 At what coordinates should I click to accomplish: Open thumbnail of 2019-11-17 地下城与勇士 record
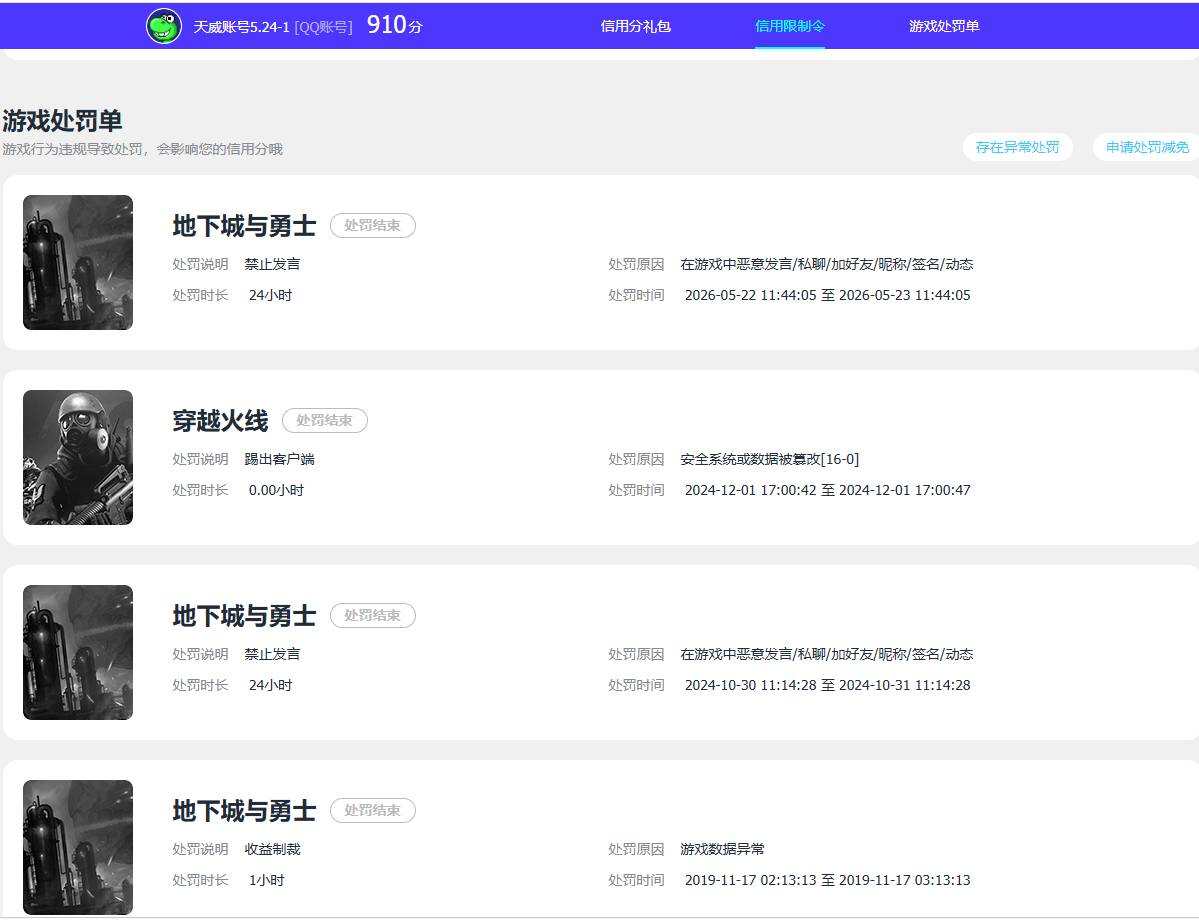pyautogui.click(x=78, y=847)
